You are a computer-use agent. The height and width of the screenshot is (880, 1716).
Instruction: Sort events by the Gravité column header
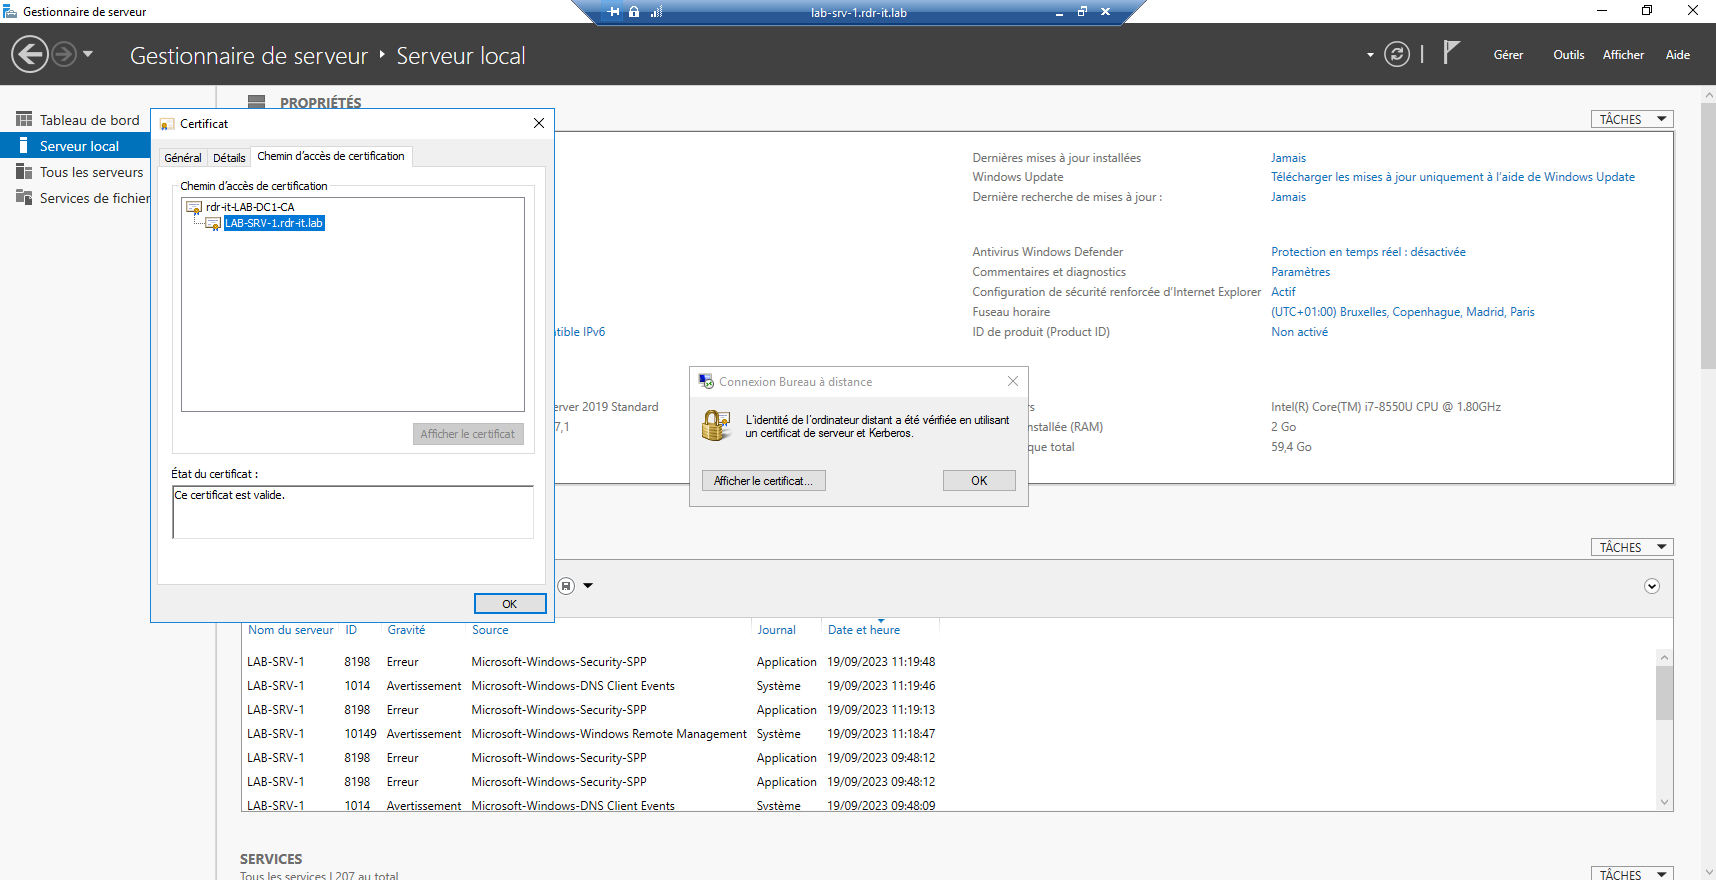click(x=406, y=630)
